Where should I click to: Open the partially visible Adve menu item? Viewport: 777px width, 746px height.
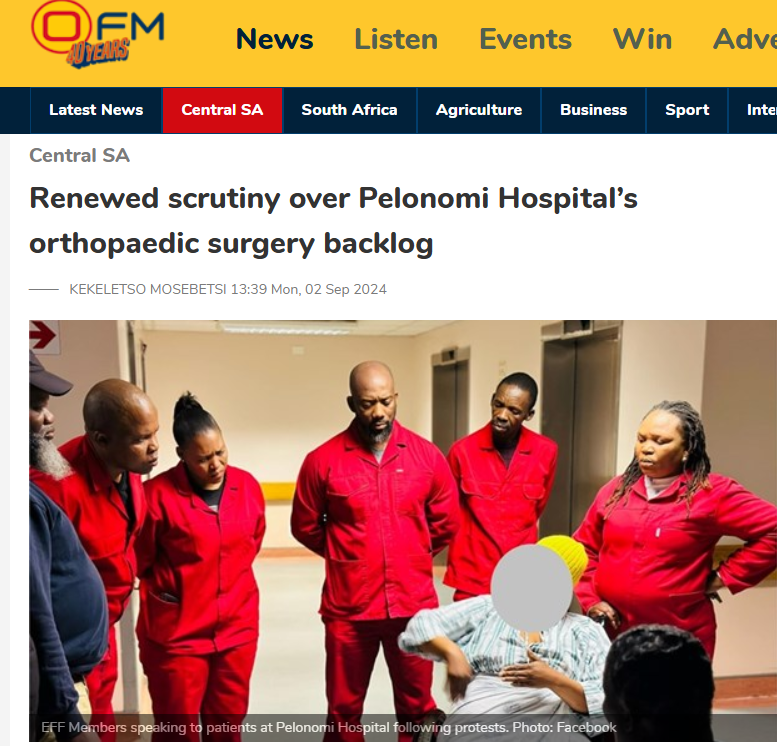tap(745, 39)
